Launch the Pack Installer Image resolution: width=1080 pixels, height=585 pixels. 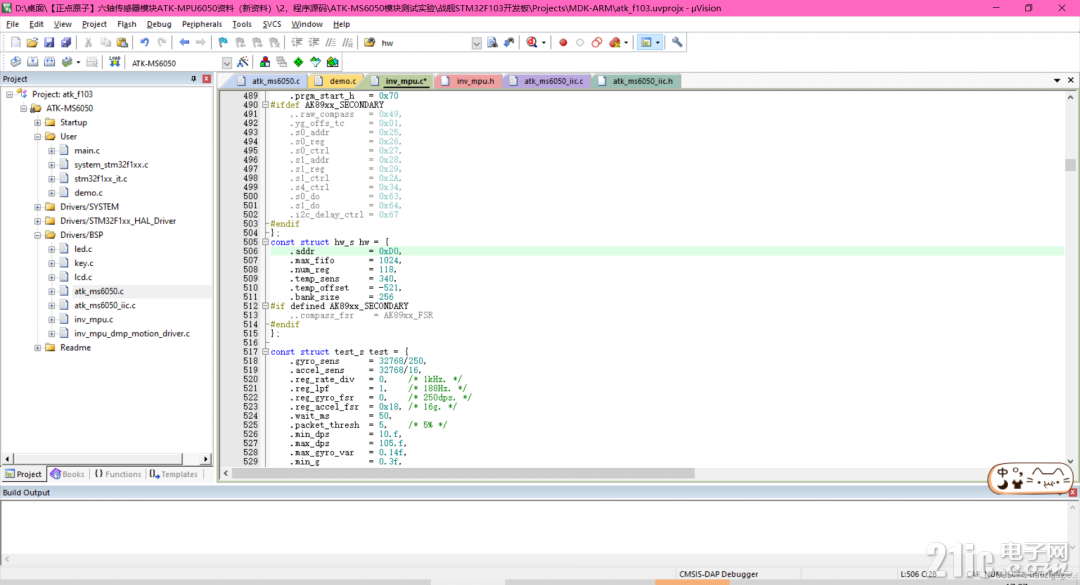point(333,62)
